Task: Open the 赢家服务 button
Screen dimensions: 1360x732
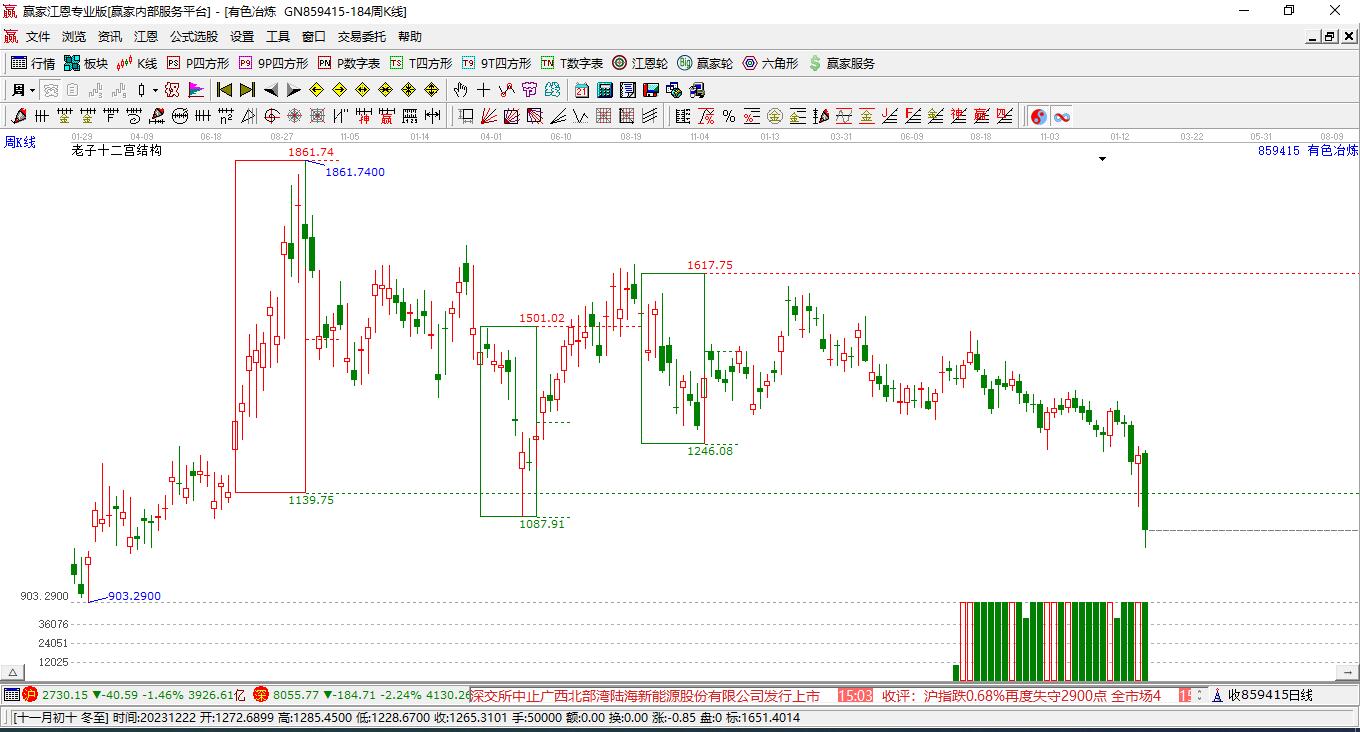Action: (841, 63)
